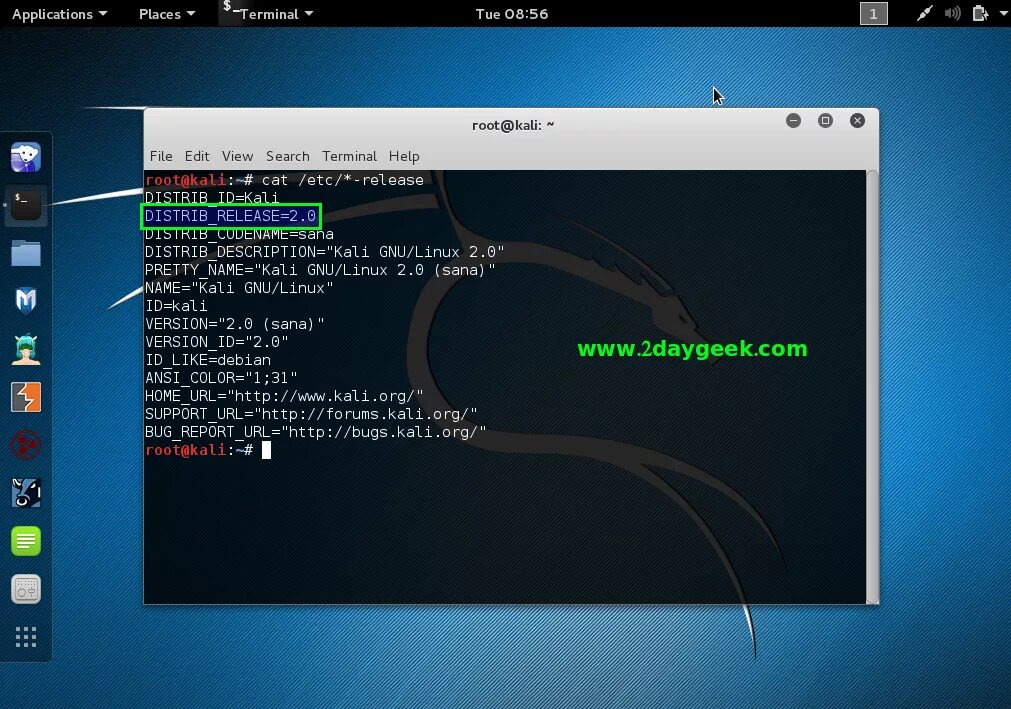
Task: Open the Tweak Tool dock icon
Action: coord(26,588)
